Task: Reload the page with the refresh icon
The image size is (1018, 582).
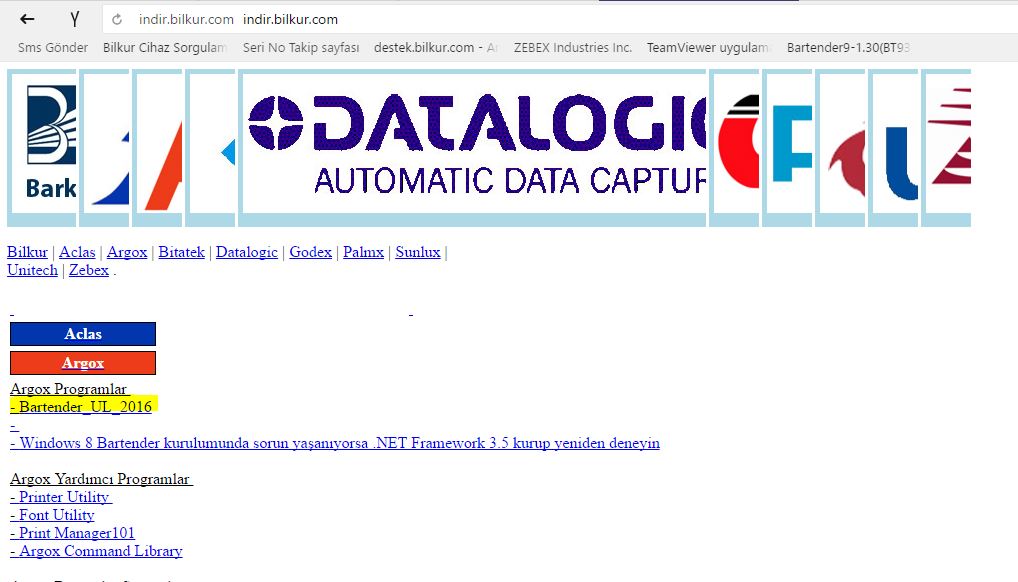Action: tap(117, 19)
